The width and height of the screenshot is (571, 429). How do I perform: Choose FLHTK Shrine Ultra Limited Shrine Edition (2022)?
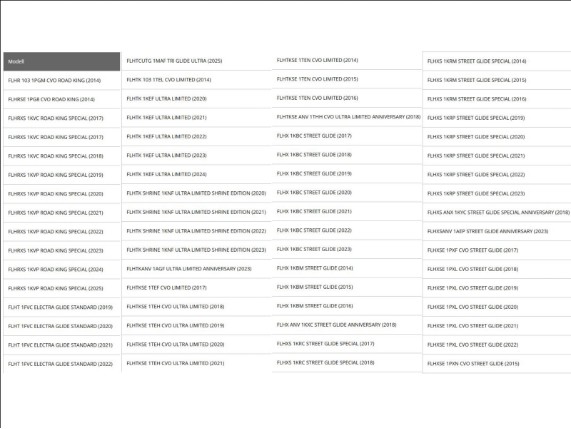click(x=196, y=232)
